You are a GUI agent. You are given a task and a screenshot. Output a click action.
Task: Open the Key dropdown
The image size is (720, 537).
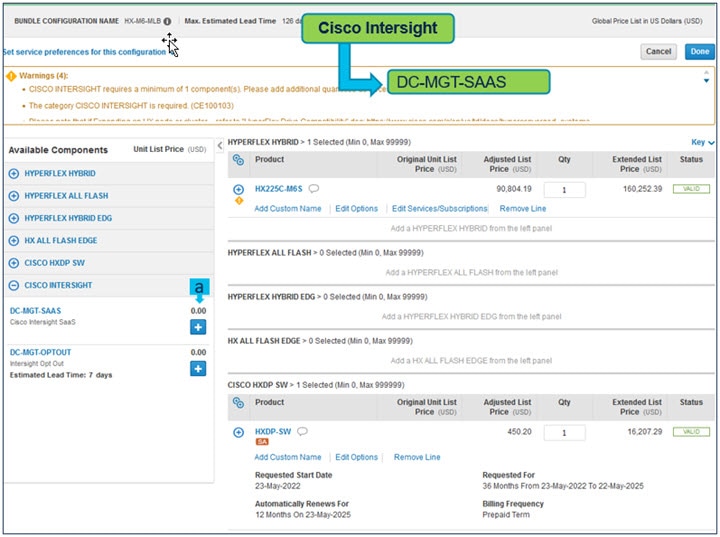pos(703,142)
